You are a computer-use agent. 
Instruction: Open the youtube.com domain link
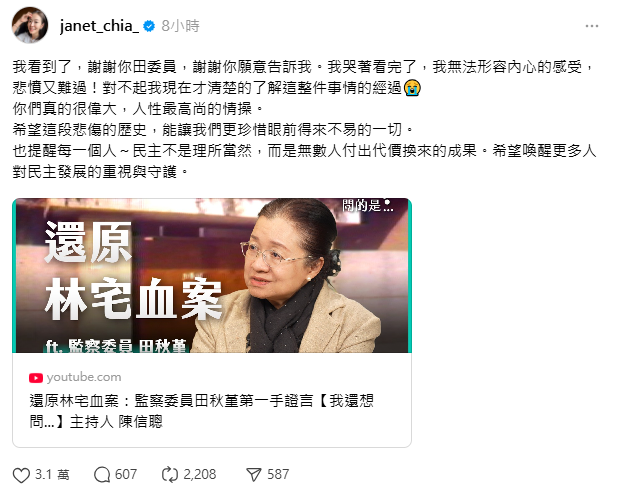(x=84, y=377)
